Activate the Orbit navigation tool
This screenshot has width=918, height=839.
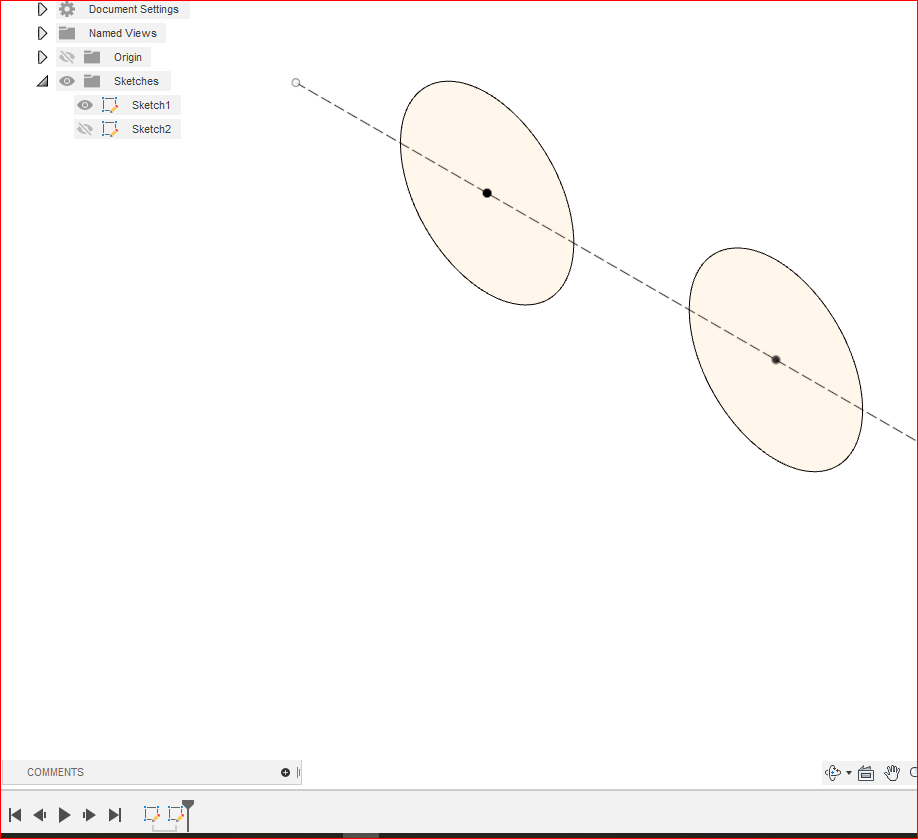coord(833,773)
